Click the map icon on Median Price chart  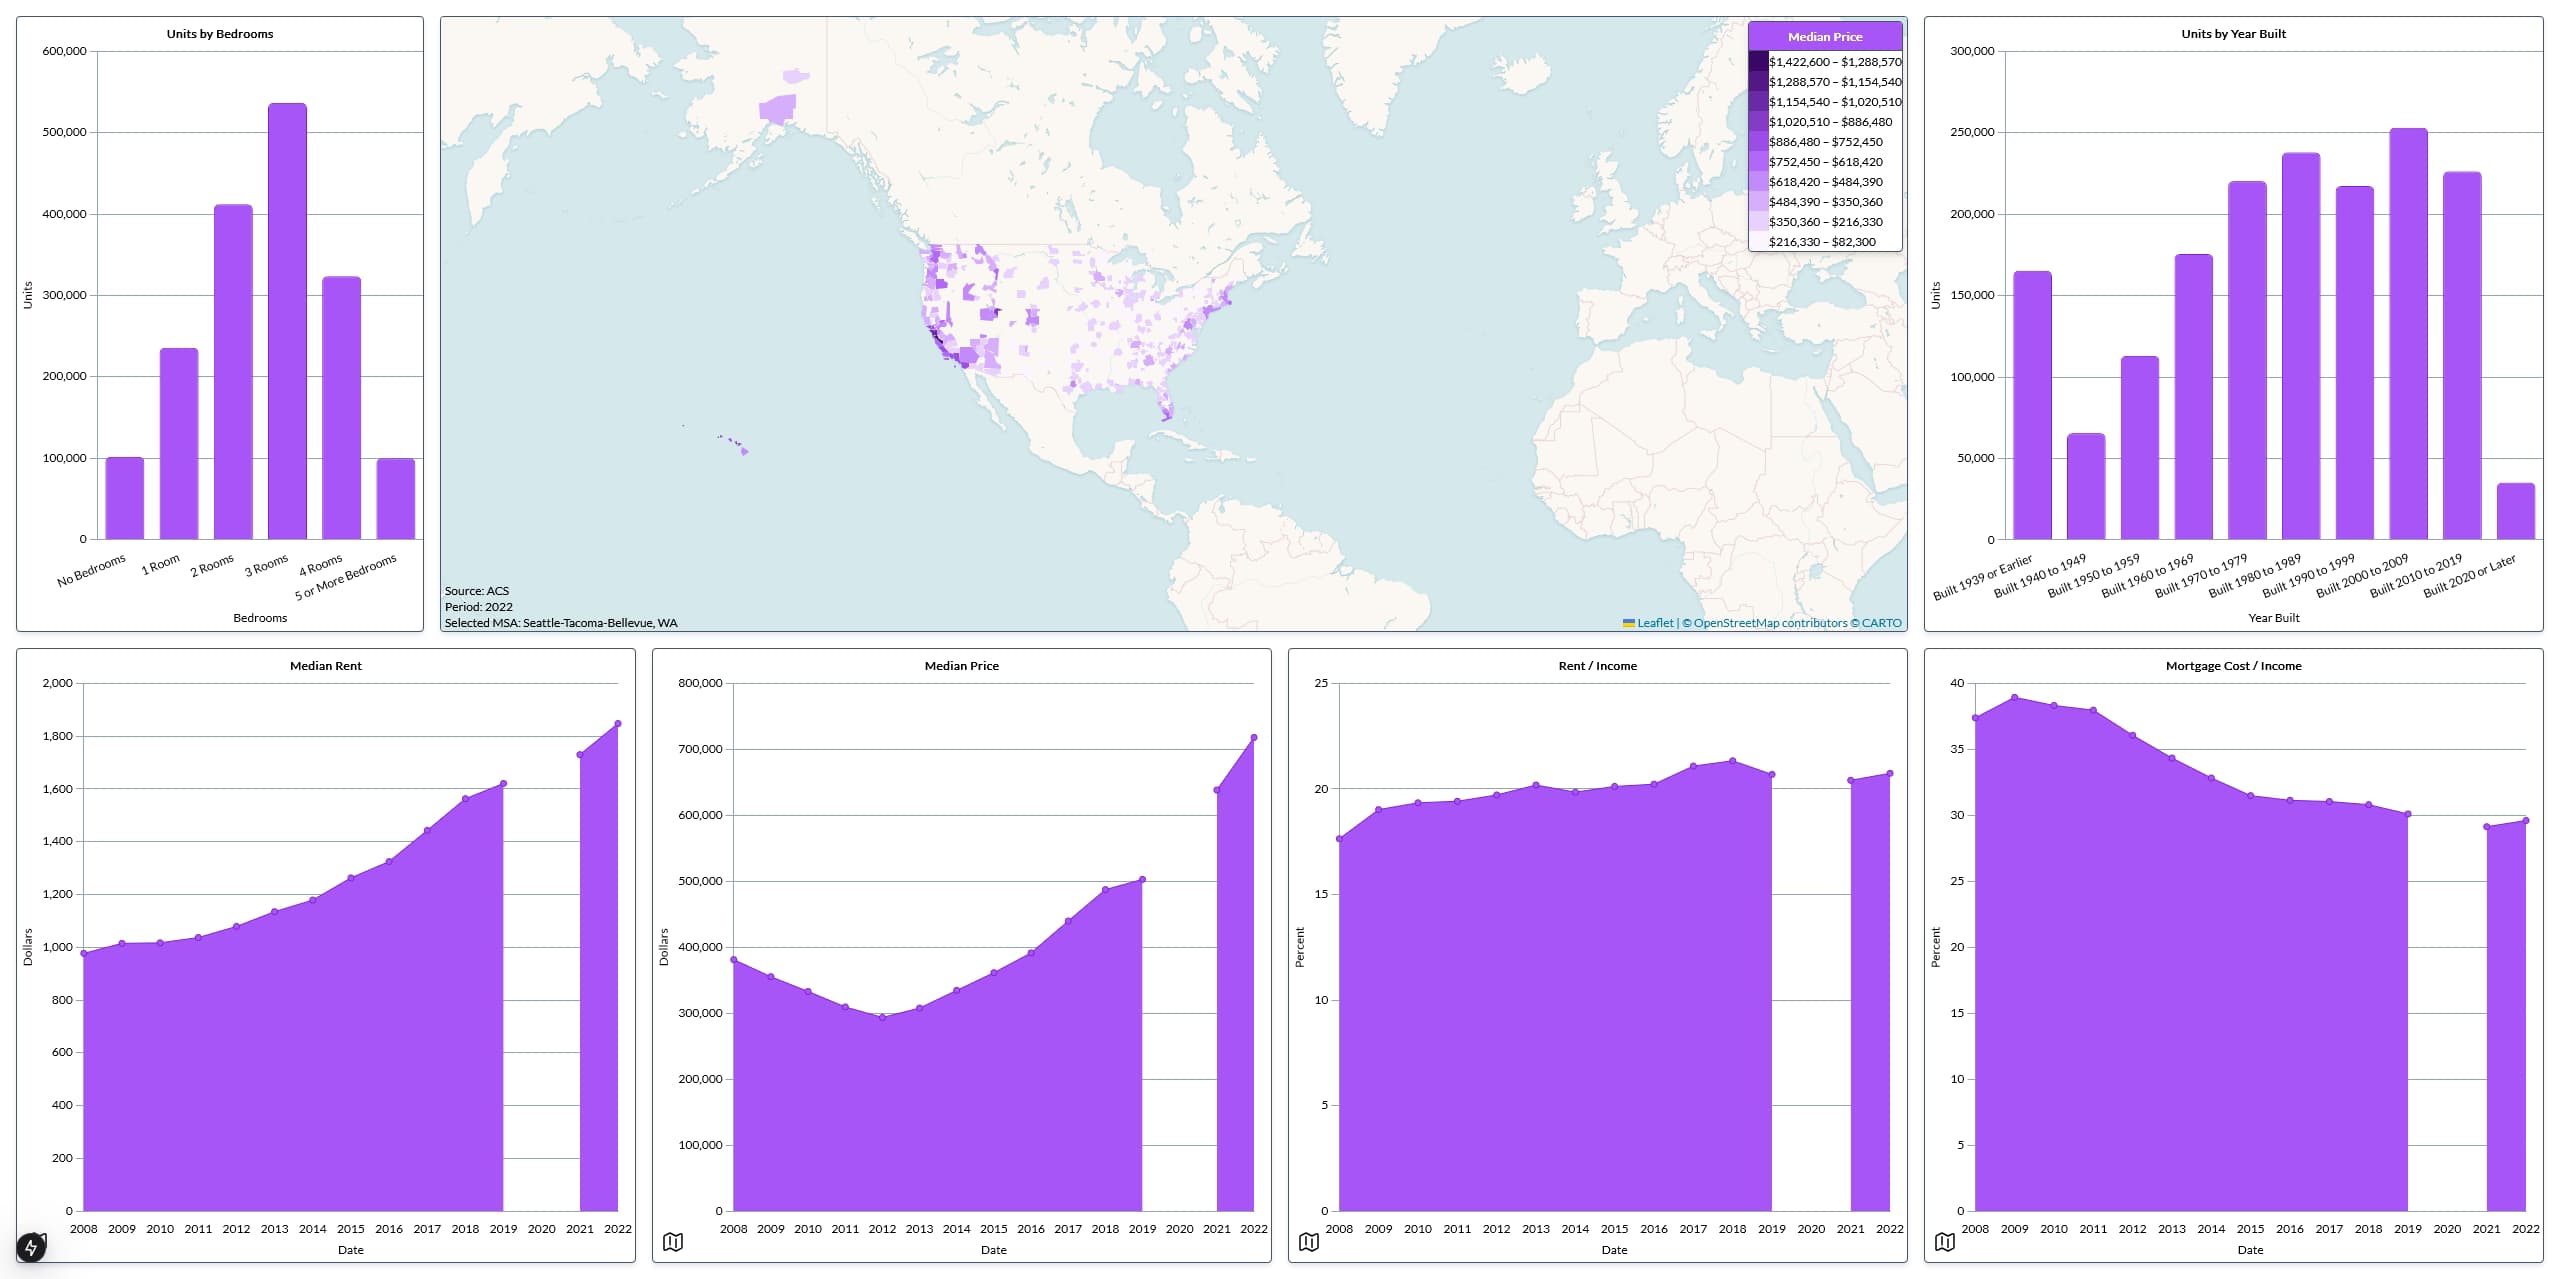point(673,1242)
